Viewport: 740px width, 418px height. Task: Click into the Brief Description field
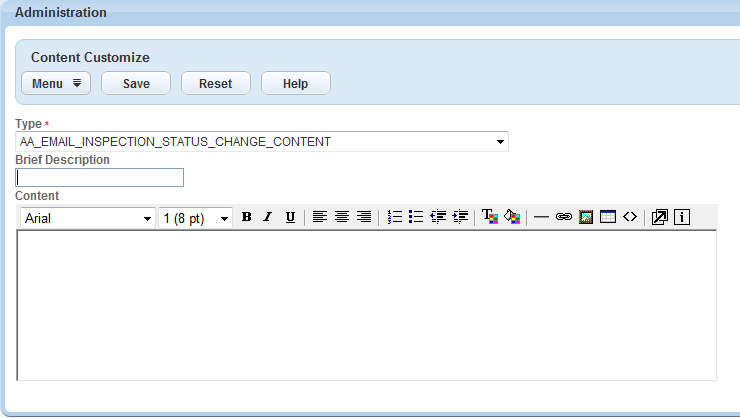[100, 178]
